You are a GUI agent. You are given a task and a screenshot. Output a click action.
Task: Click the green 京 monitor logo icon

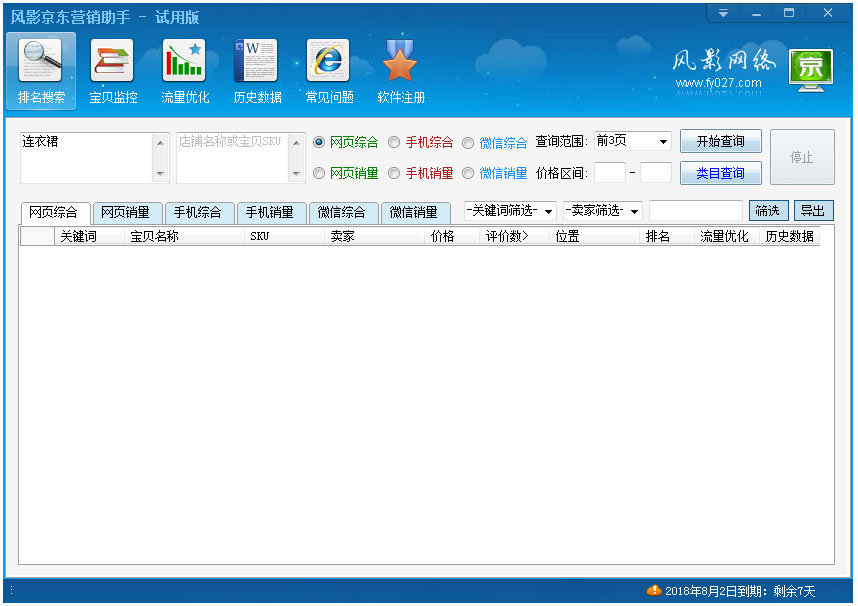810,71
